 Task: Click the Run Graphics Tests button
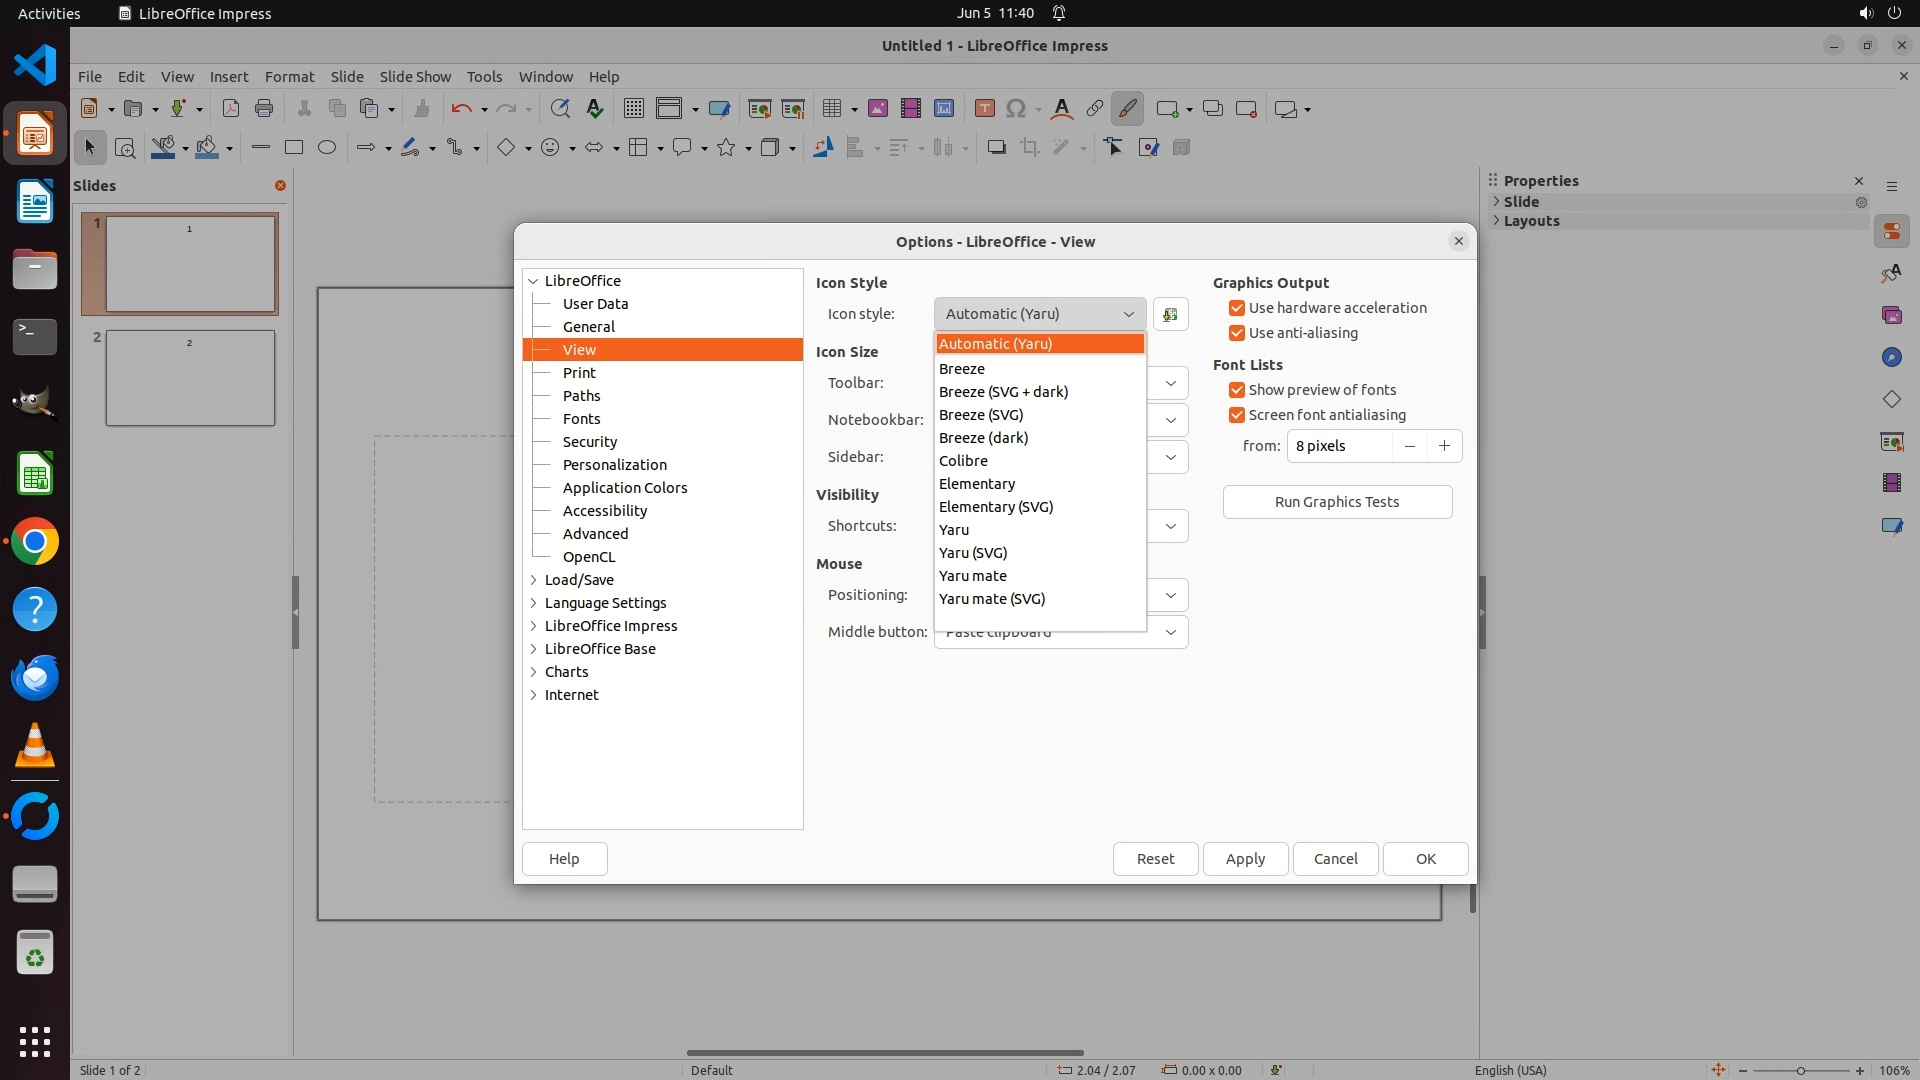(x=1336, y=502)
